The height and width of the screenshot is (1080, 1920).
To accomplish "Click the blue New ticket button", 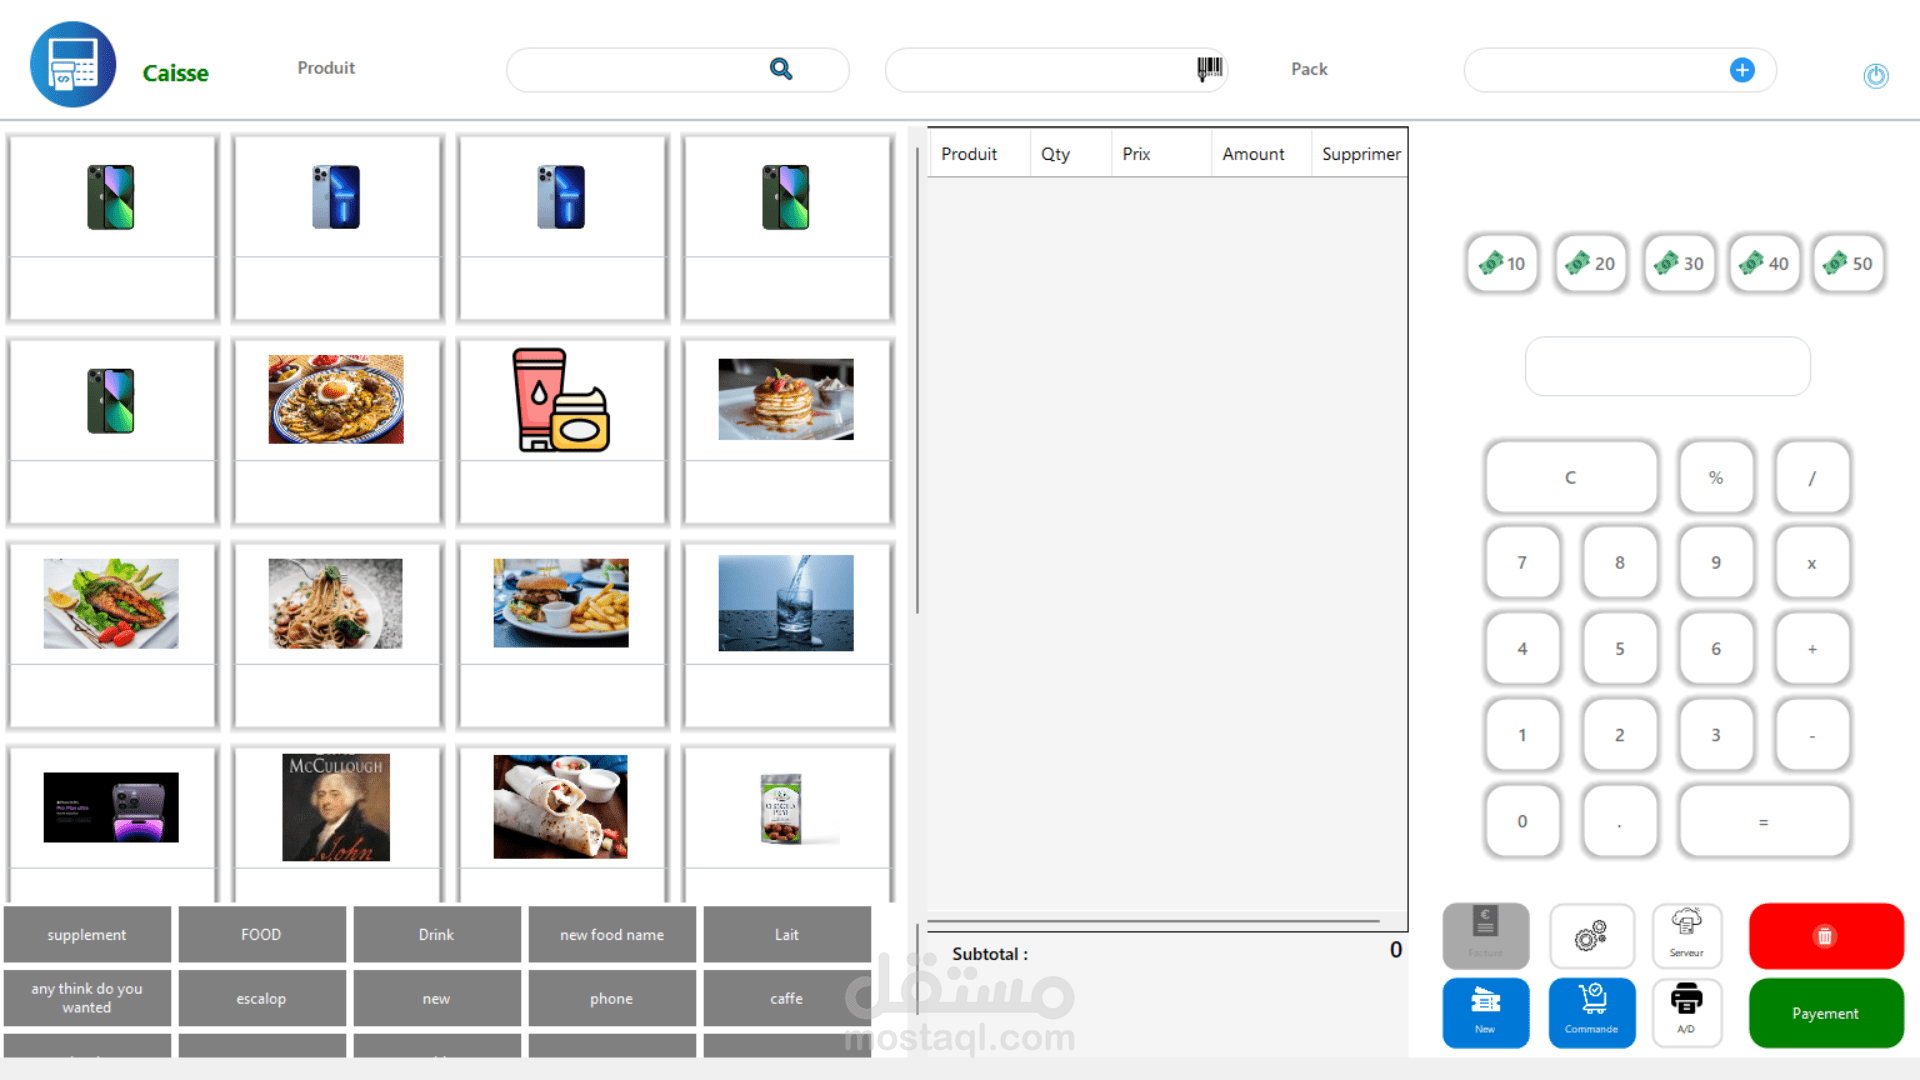I will pyautogui.click(x=1485, y=1011).
